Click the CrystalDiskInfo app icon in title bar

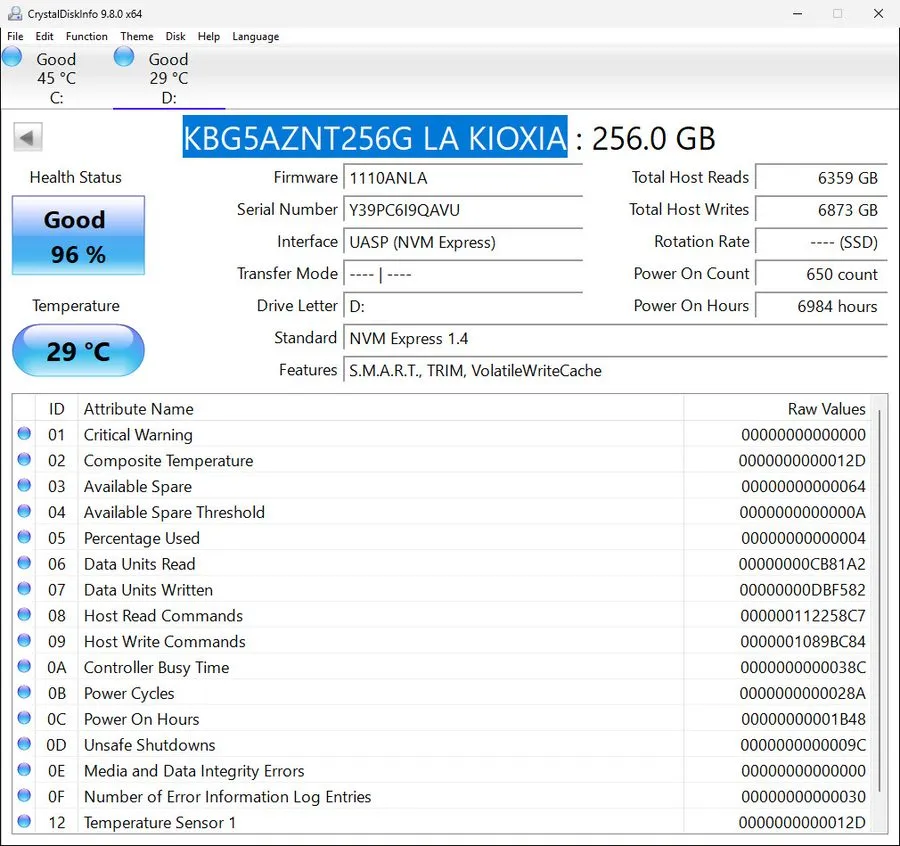click(14, 13)
